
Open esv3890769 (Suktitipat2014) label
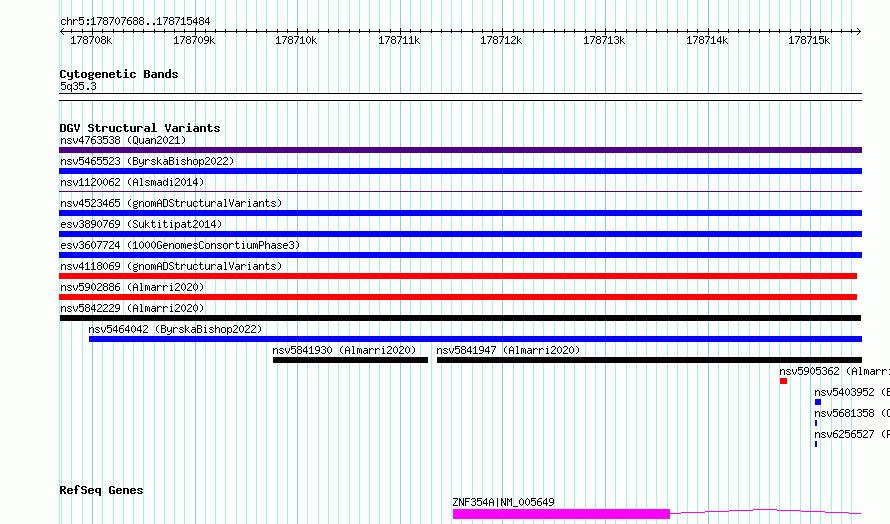tap(141, 224)
